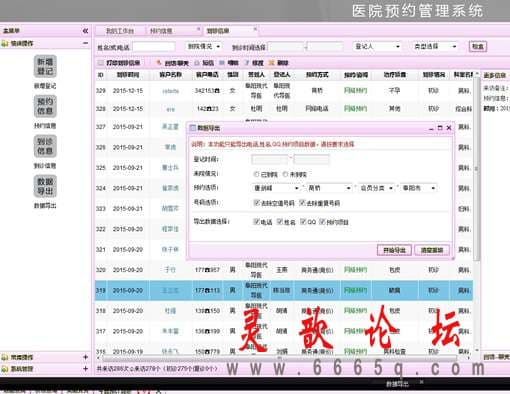
Task: Close the 到诊信息 tab
Action: 255,29
